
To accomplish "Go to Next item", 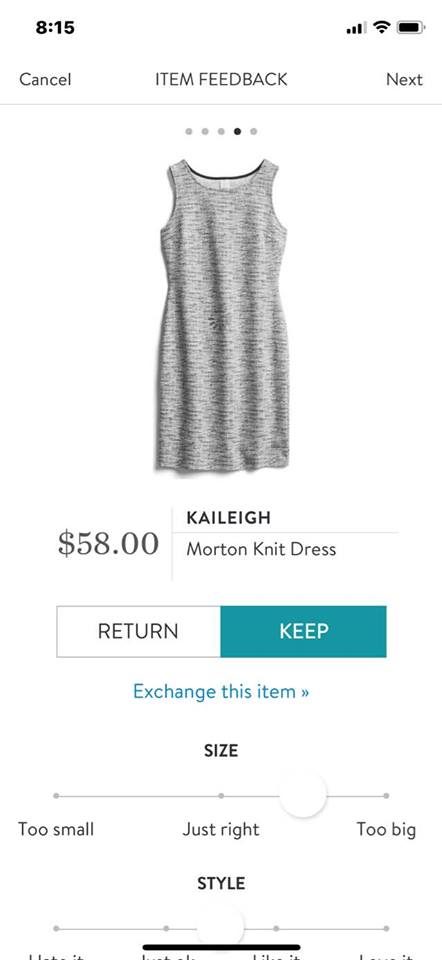I will [404, 80].
